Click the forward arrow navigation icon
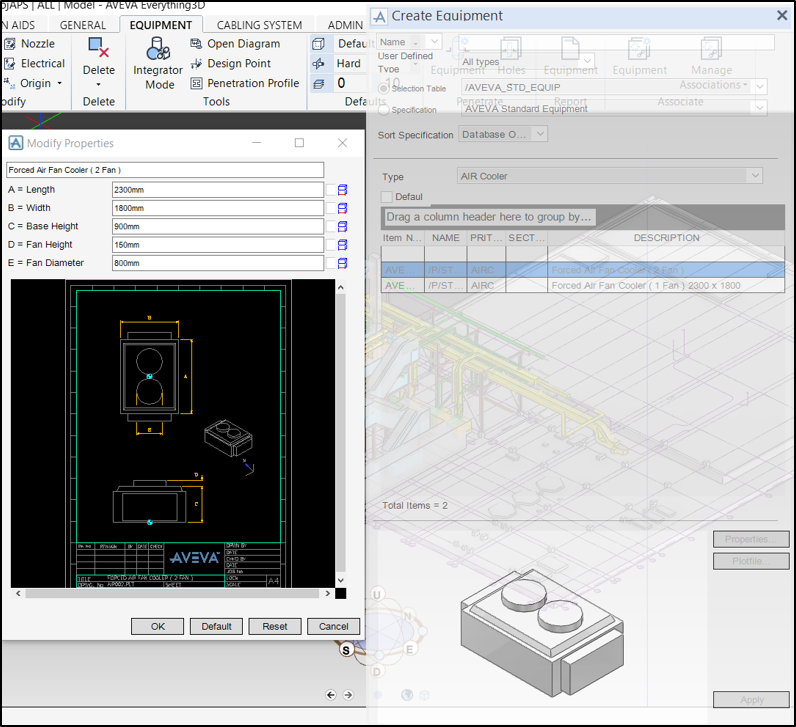Image resolution: width=796 pixels, height=727 pixels. click(x=348, y=695)
